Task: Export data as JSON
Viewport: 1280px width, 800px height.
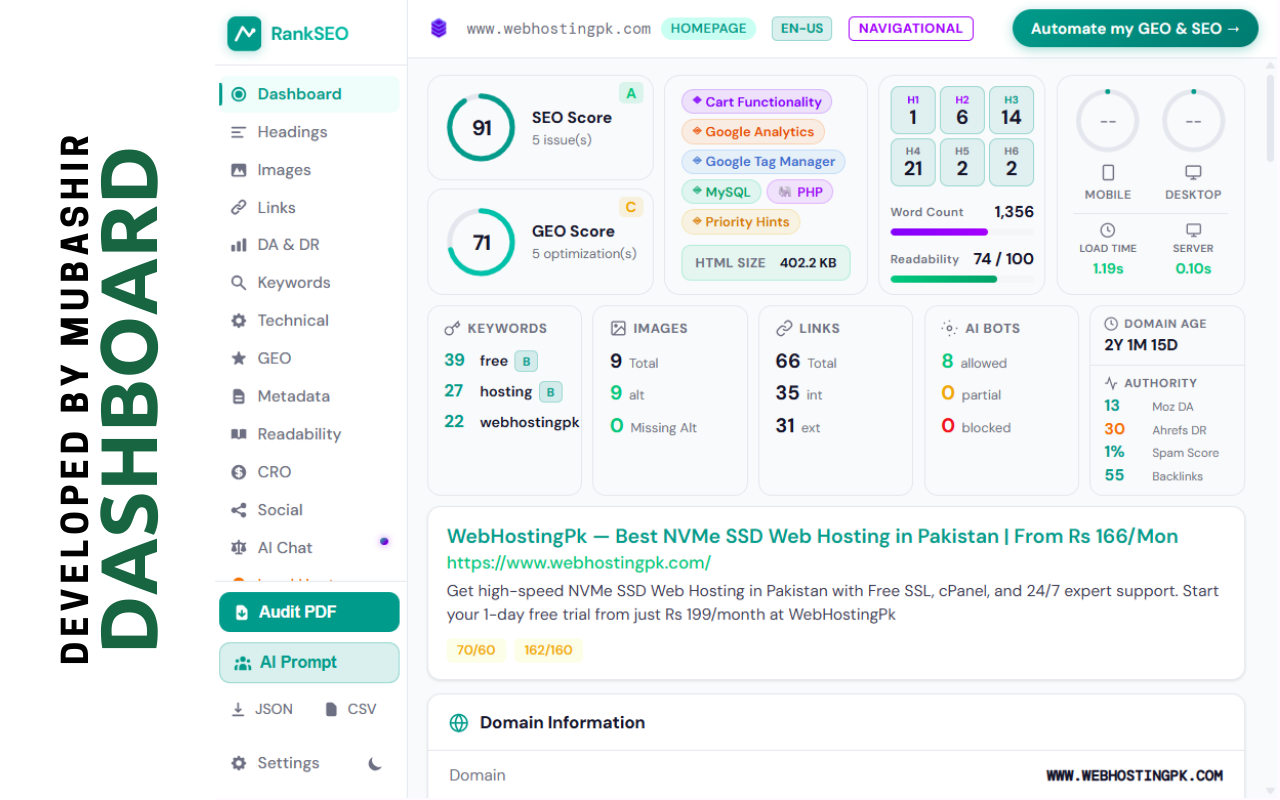Action: (x=262, y=709)
